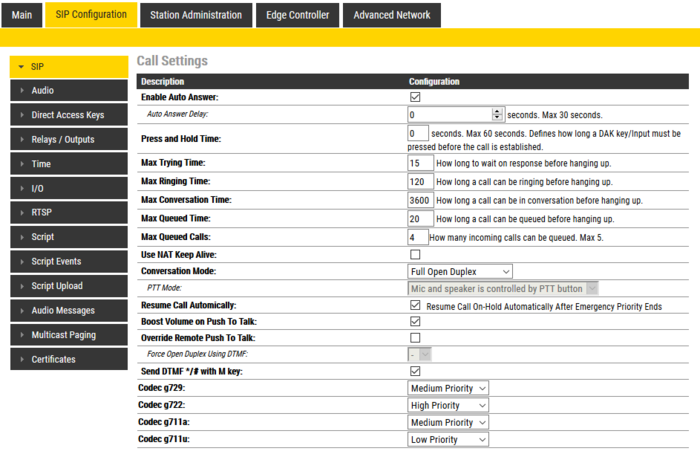Click the Relays / Outputs arrow icon
The height and width of the screenshot is (454, 700).
[x=22, y=140]
